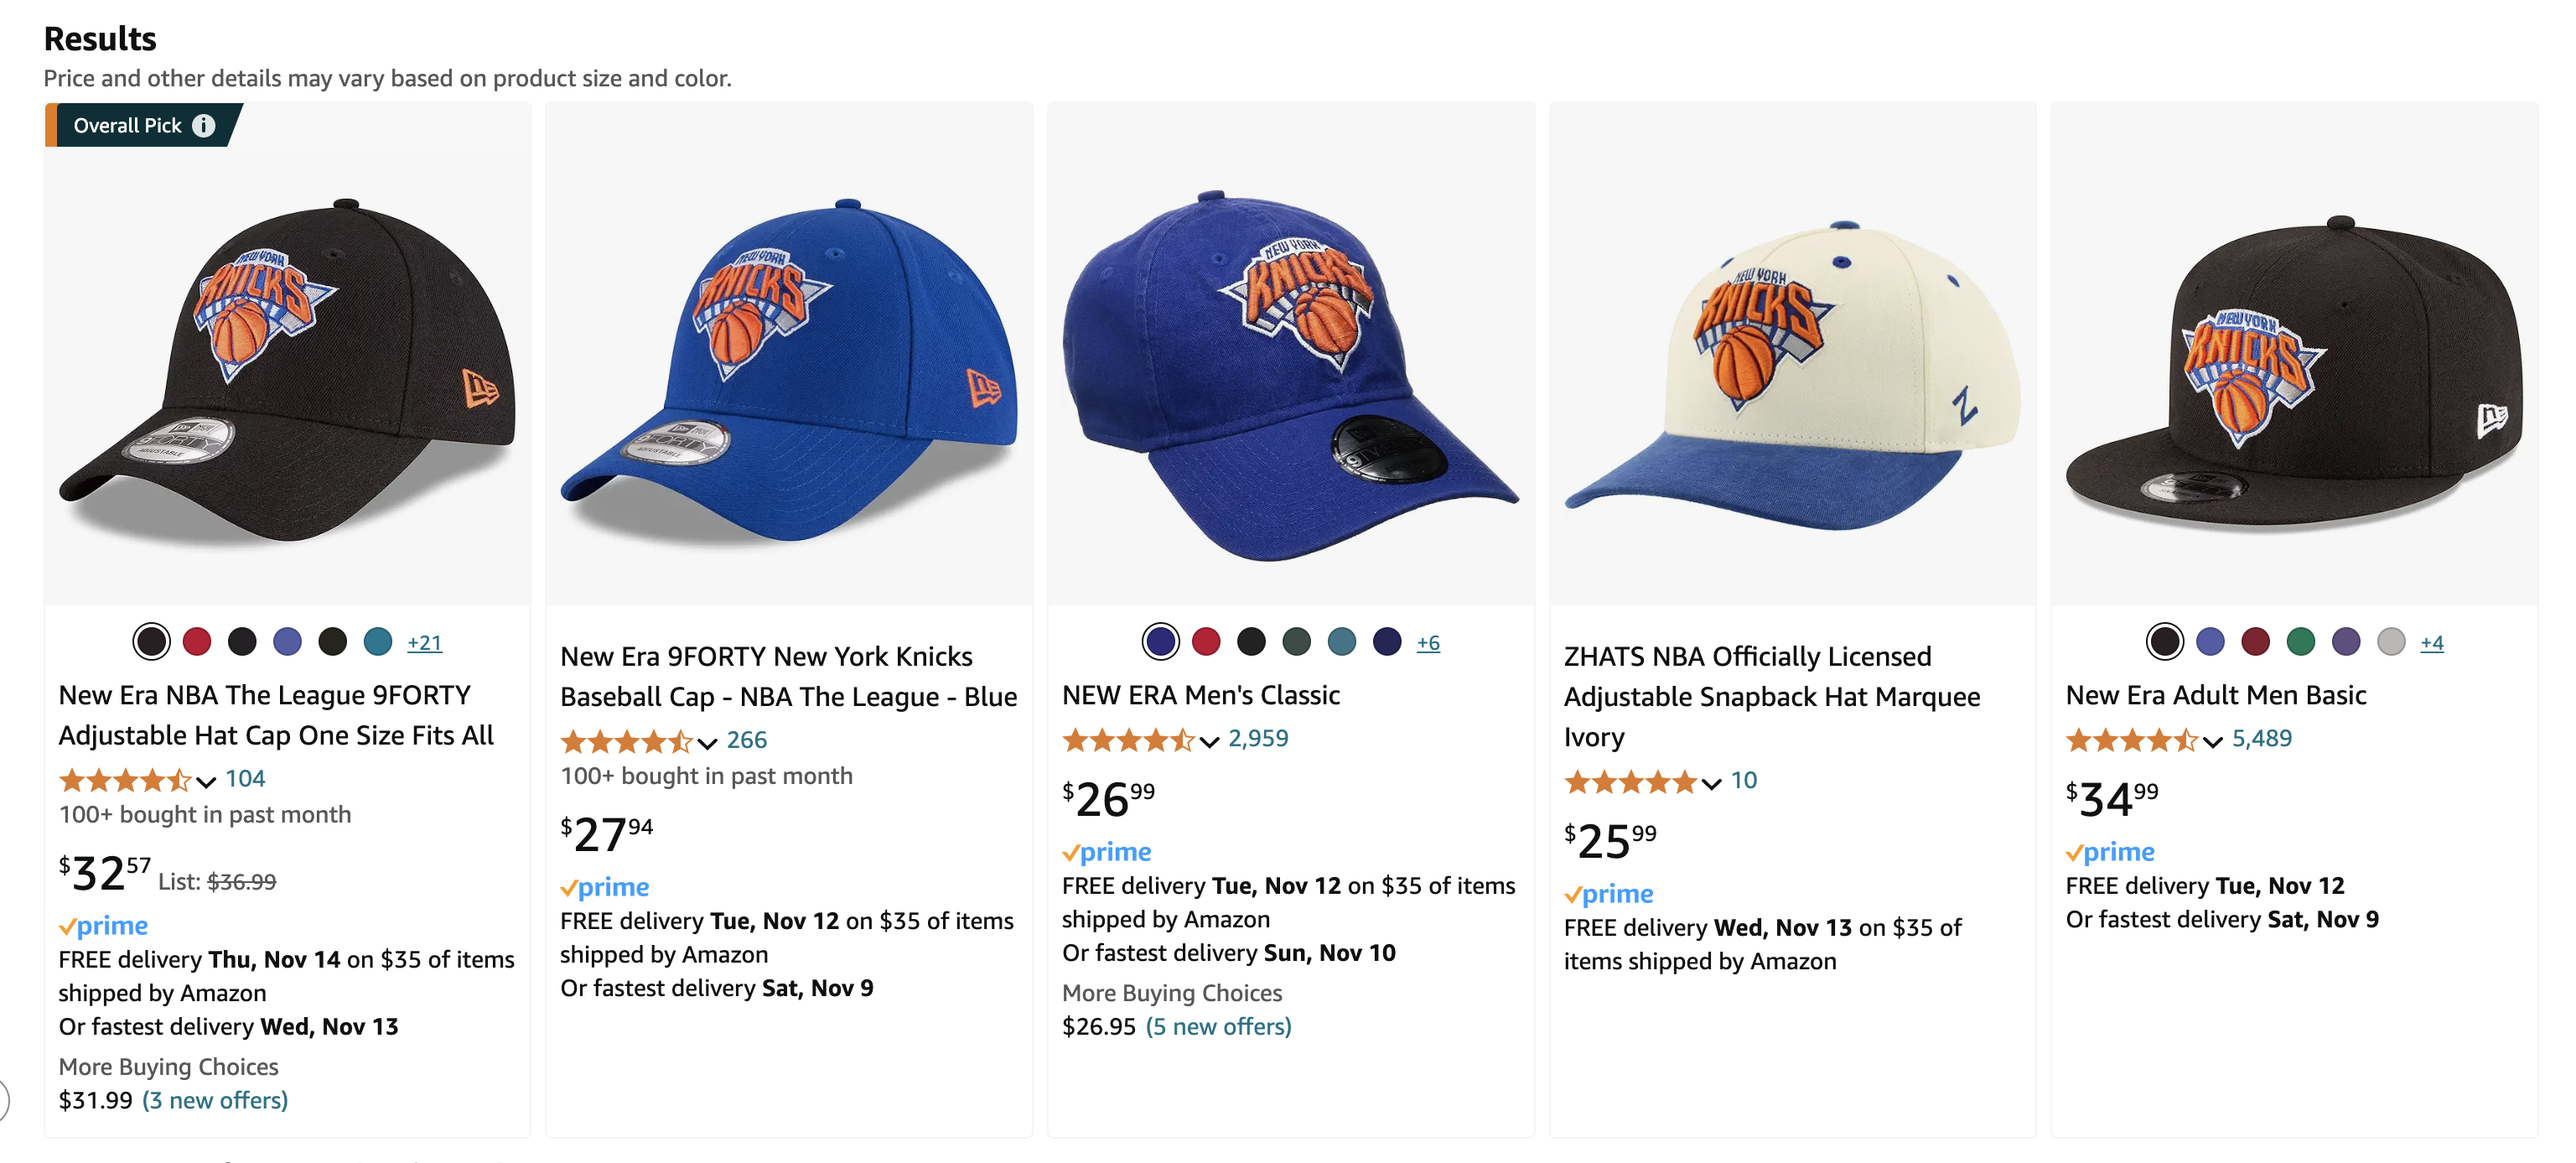The image size is (2576, 1163).
Task: Click the Overall Pick info icon
Action: (203, 125)
